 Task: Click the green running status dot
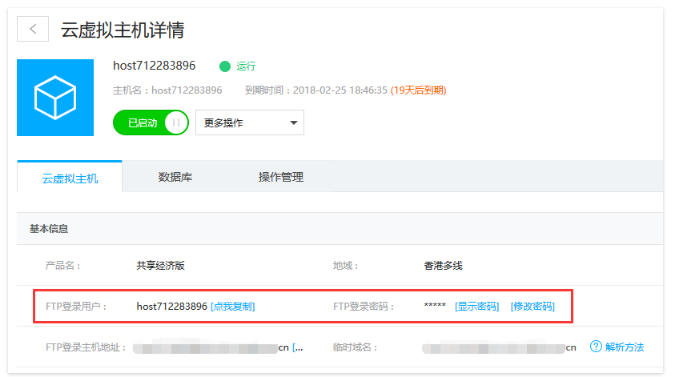(x=225, y=67)
